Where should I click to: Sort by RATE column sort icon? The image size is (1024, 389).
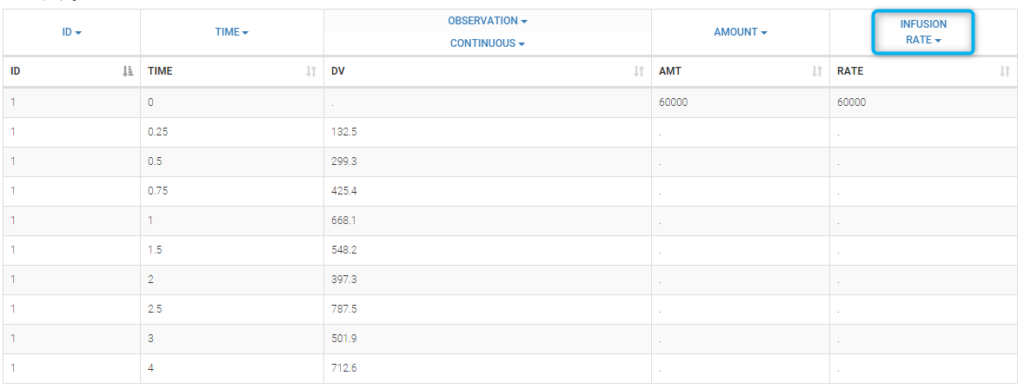click(1004, 71)
